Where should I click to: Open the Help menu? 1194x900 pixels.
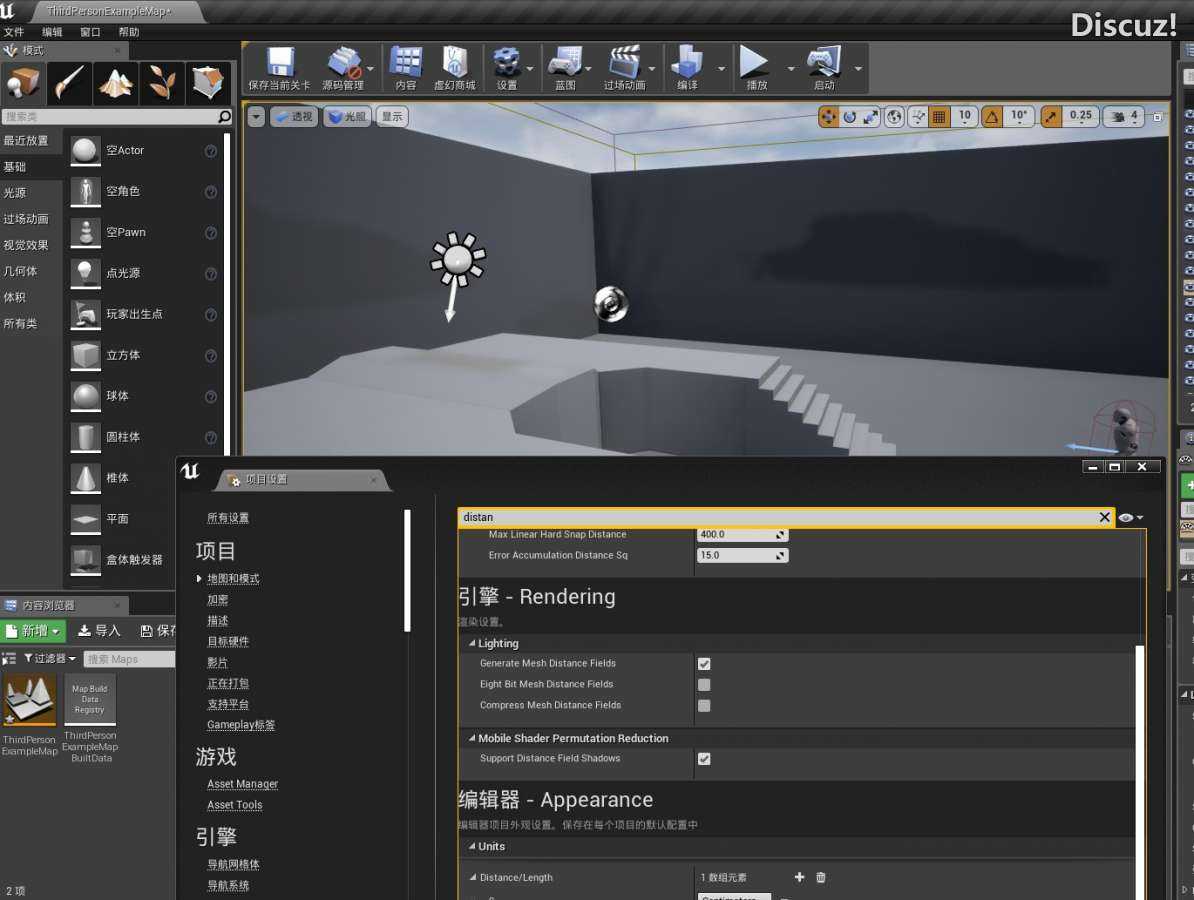pyautogui.click(x=129, y=32)
